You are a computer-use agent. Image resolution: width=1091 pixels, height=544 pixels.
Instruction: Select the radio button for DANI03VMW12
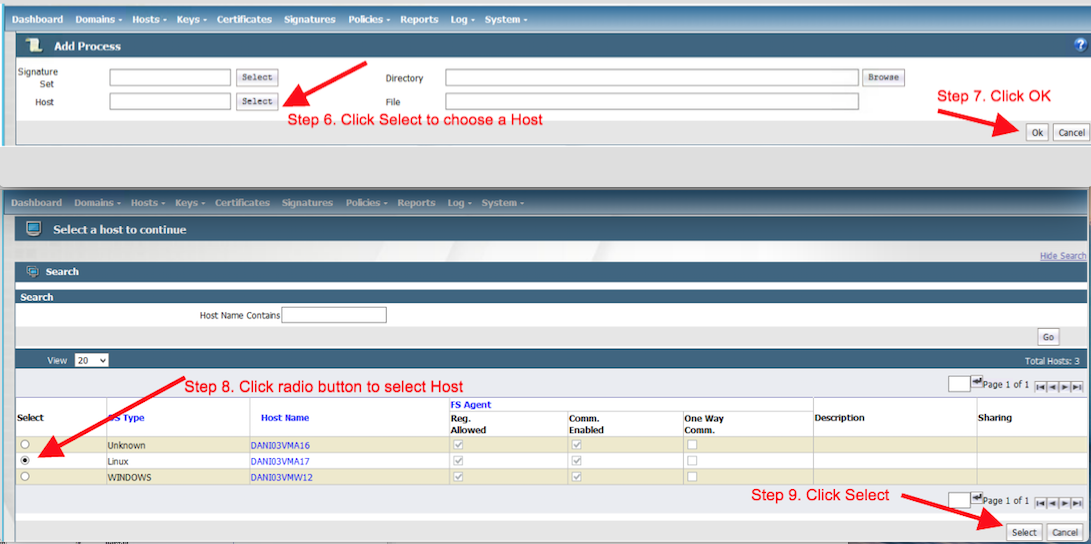[25, 477]
